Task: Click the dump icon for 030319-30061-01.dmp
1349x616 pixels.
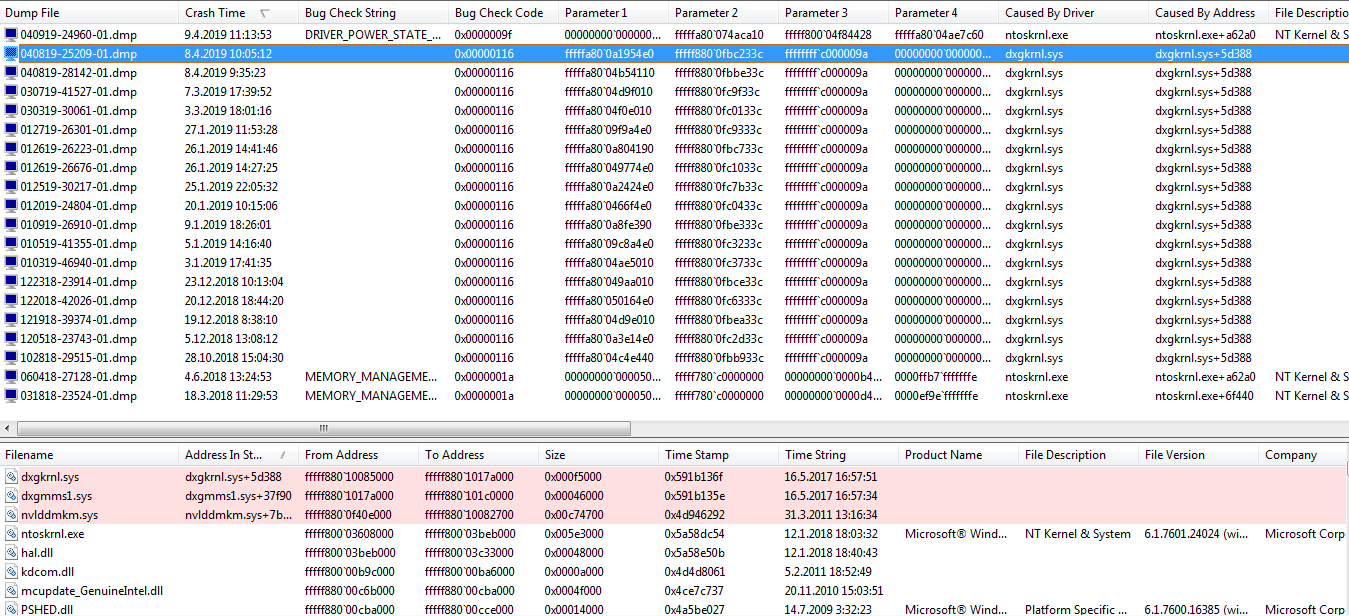Action: (x=11, y=111)
